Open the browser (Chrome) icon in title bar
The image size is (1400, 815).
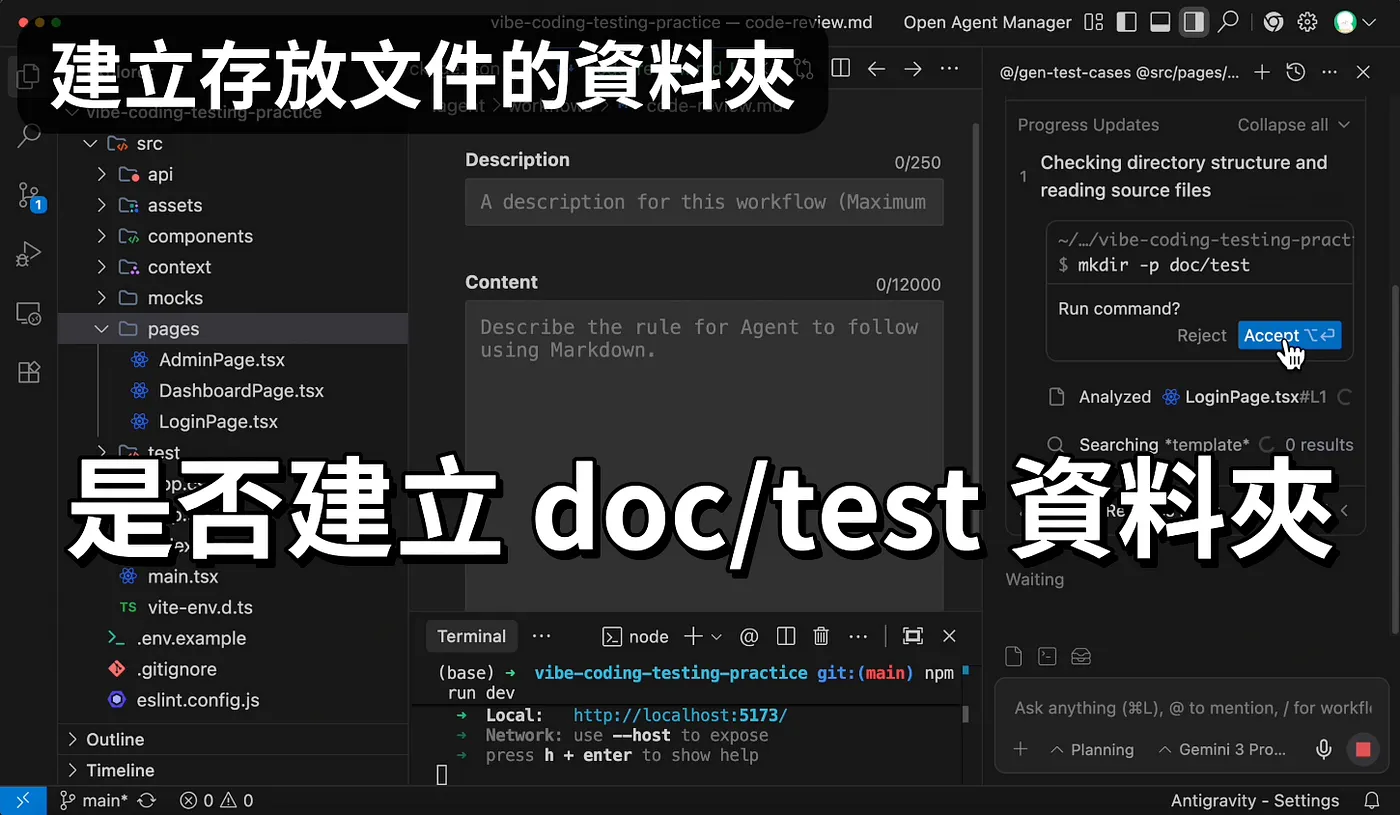[x=1273, y=22]
